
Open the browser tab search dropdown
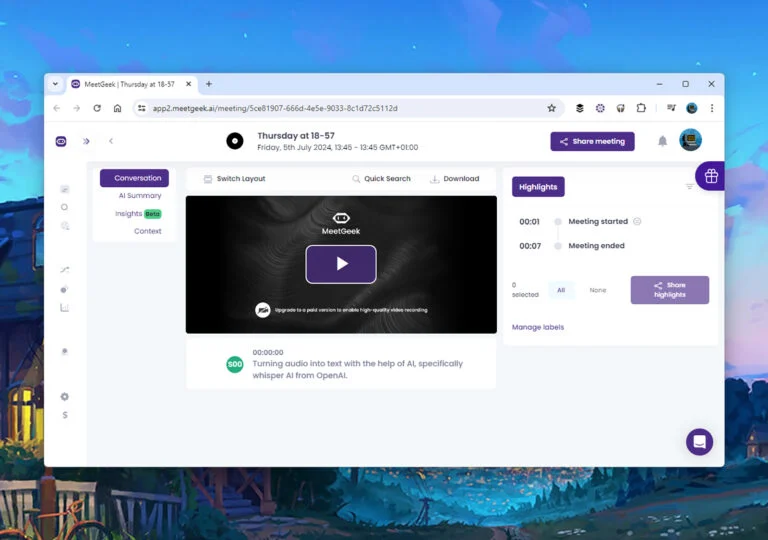click(x=55, y=84)
